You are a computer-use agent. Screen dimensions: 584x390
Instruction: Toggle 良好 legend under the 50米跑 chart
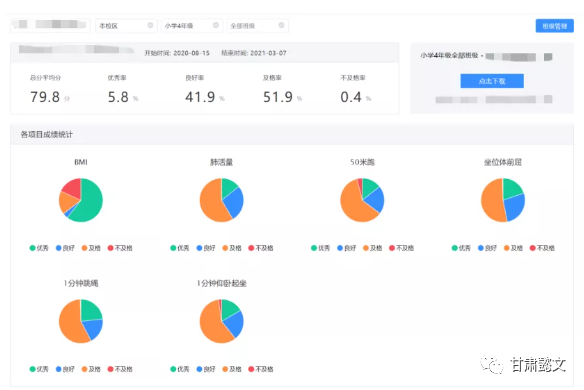347,248
